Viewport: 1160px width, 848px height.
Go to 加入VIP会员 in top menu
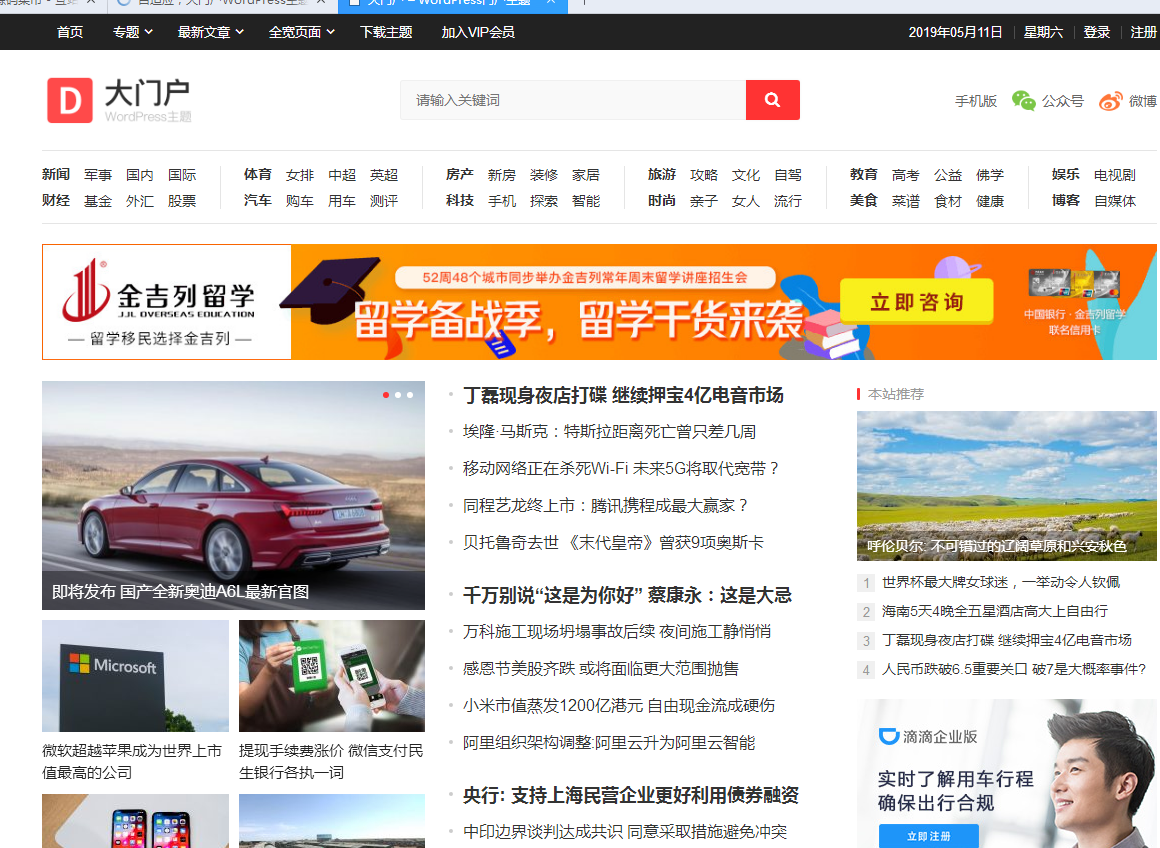tap(478, 32)
